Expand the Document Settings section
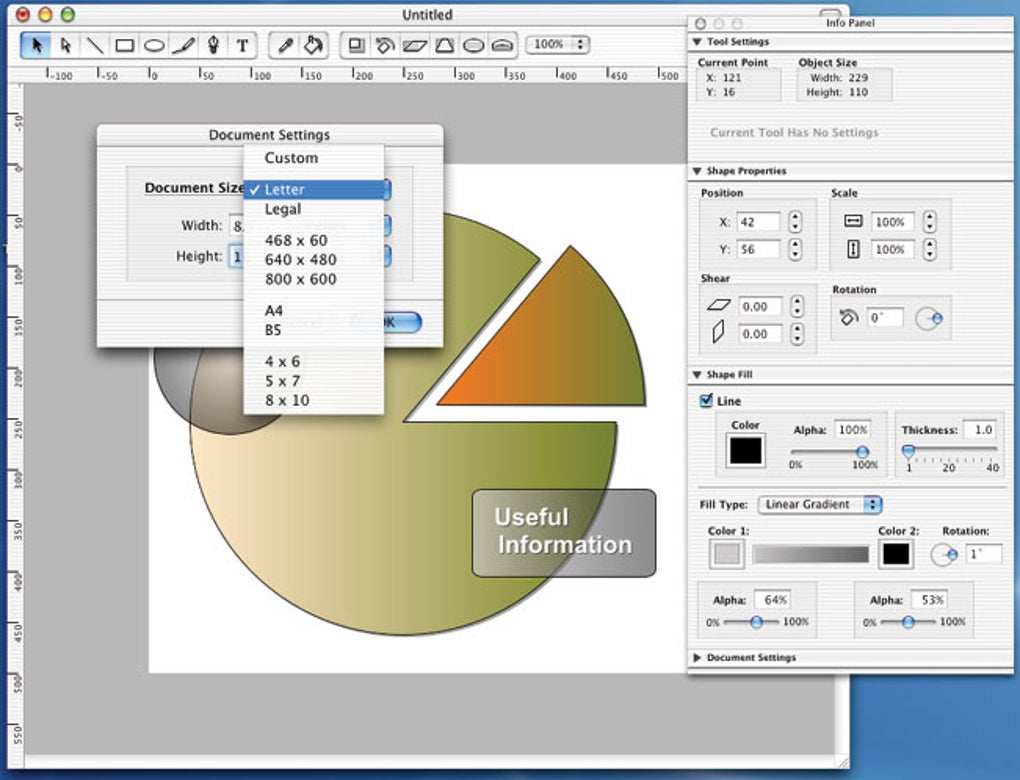1020x780 pixels. tap(697, 658)
